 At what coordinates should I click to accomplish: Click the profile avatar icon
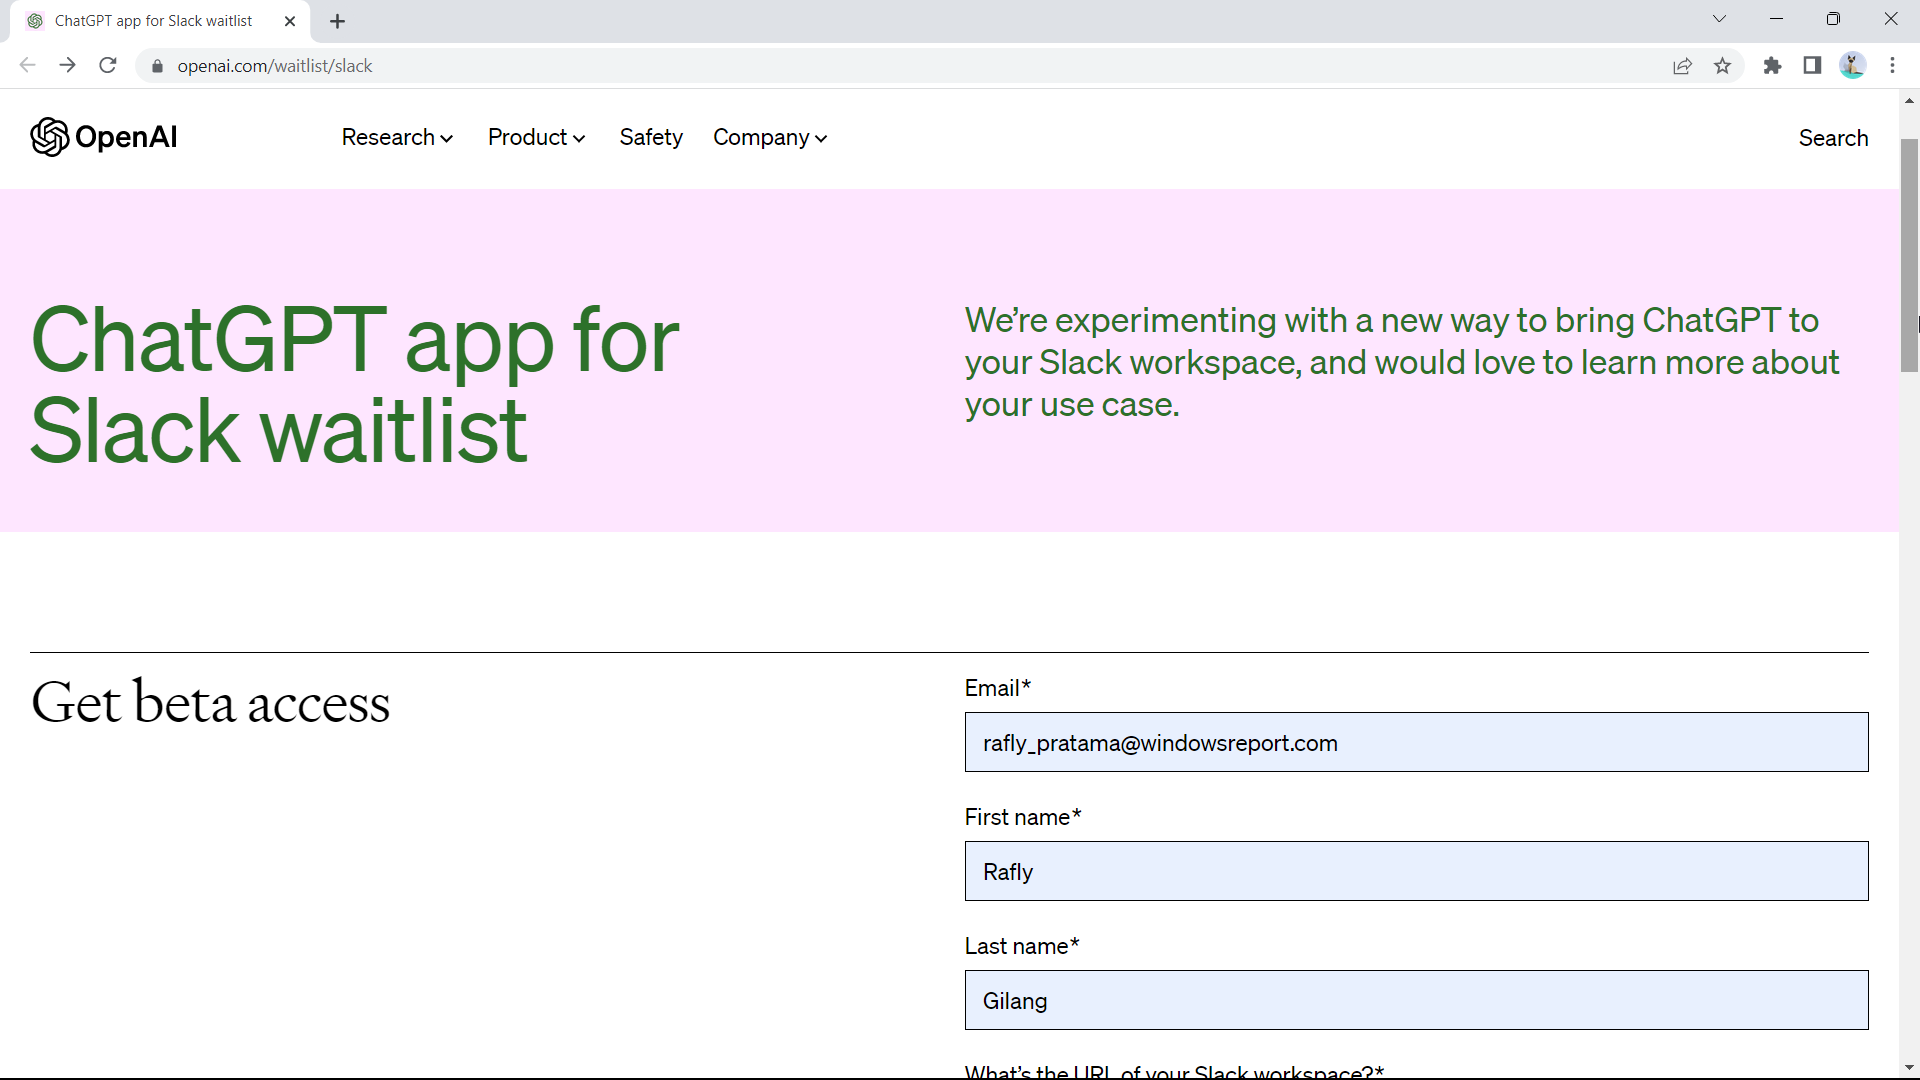coord(1853,65)
